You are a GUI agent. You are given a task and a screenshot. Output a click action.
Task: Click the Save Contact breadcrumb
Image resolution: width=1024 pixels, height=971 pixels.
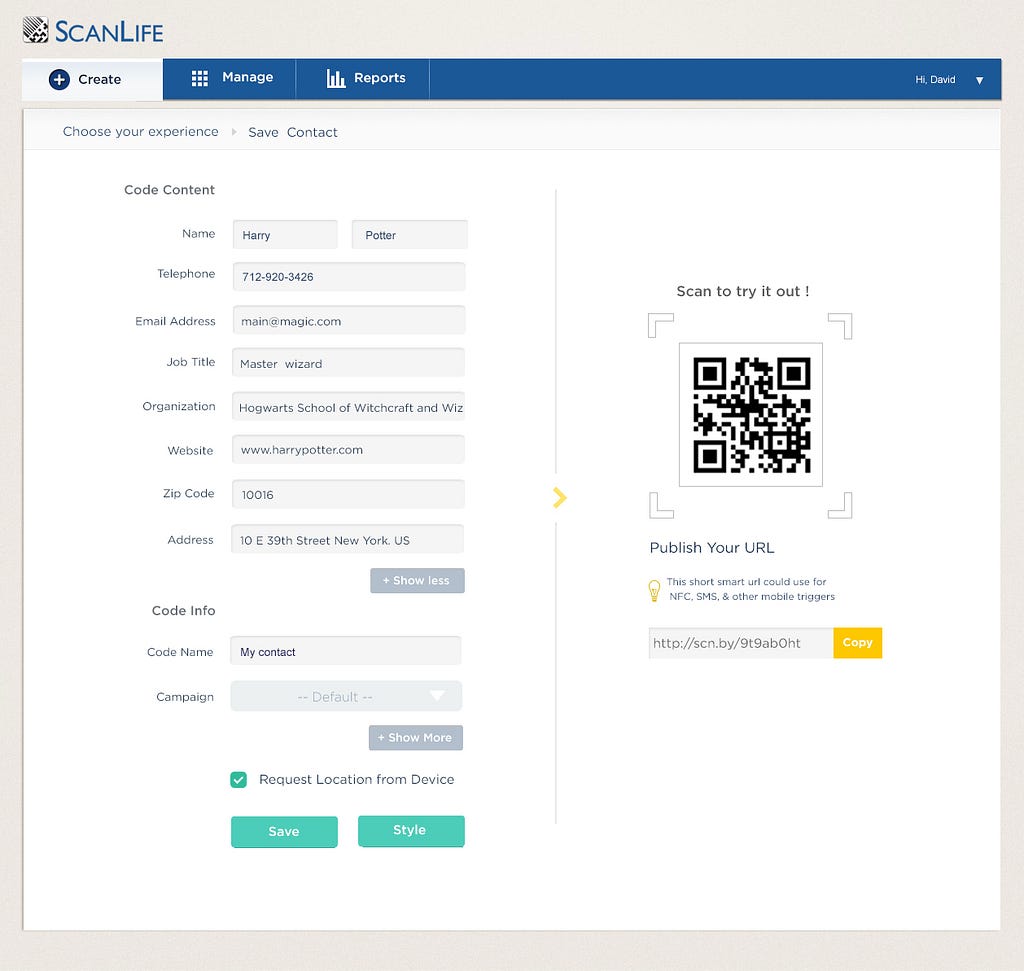tap(293, 133)
